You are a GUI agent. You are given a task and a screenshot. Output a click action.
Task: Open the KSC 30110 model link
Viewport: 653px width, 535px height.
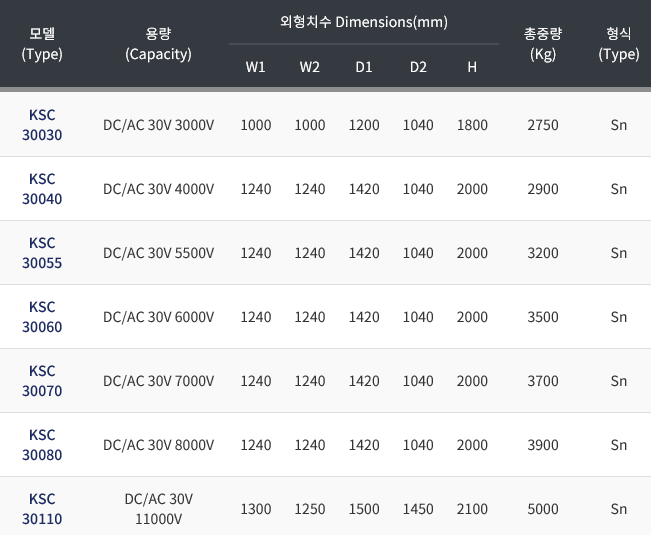[x=42, y=509]
